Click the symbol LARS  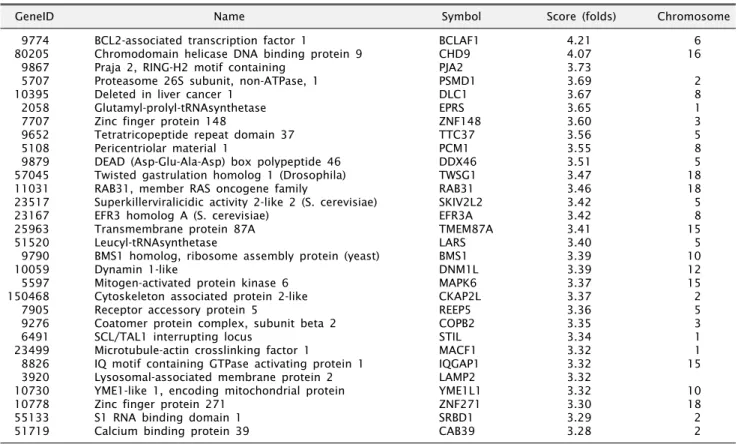click(x=452, y=242)
